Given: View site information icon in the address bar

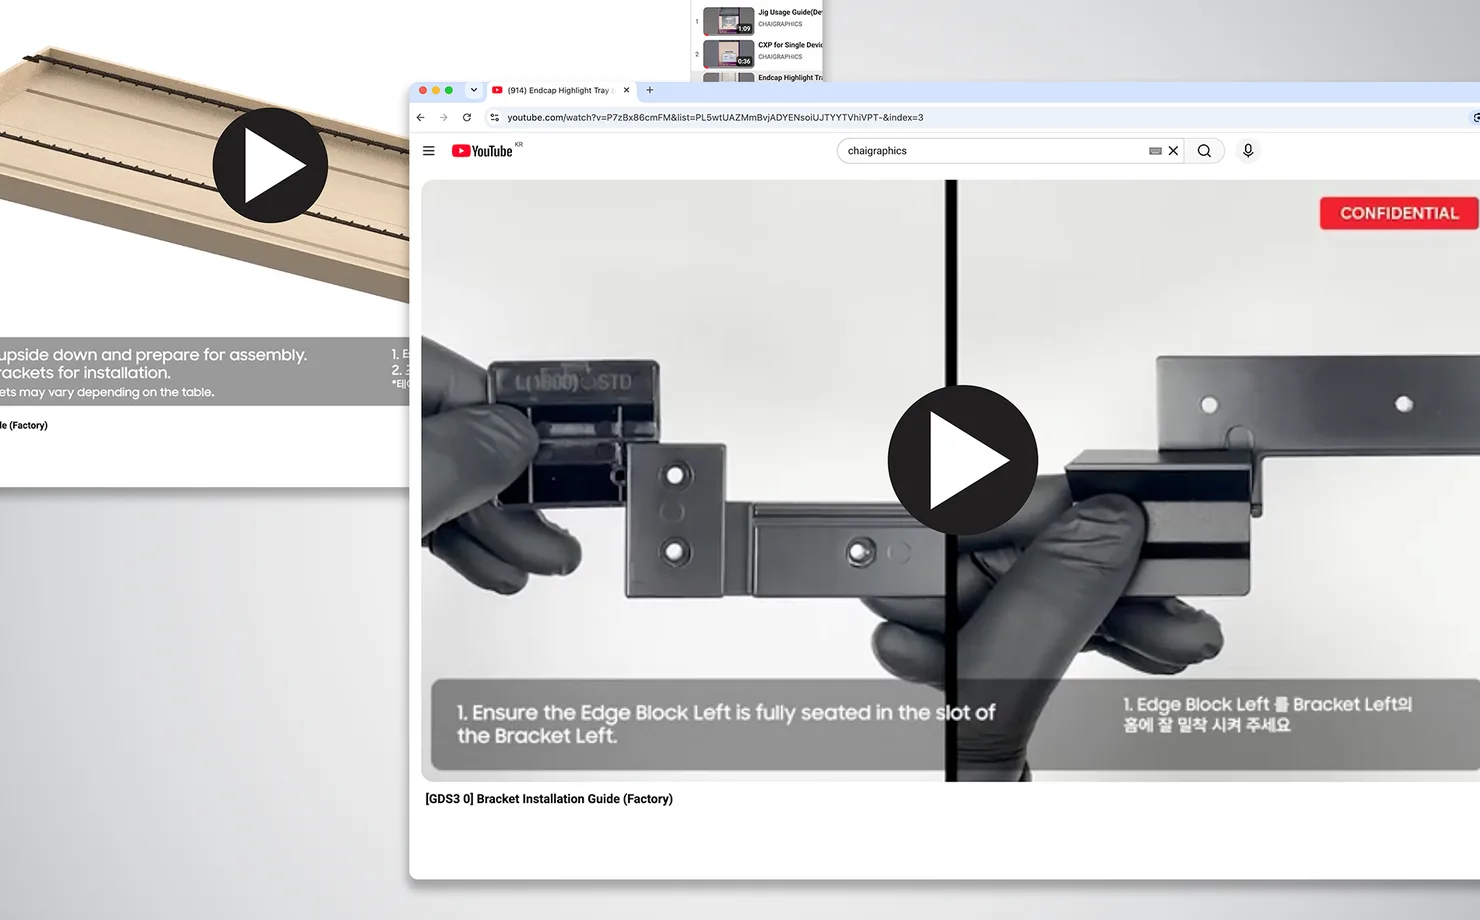Looking at the screenshot, I should coord(494,117).
